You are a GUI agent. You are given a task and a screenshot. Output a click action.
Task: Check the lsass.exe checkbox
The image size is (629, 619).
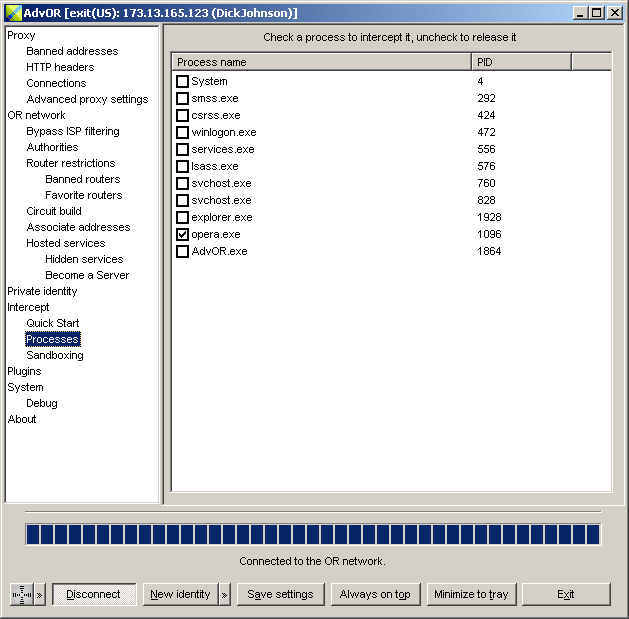pos(183,166)
